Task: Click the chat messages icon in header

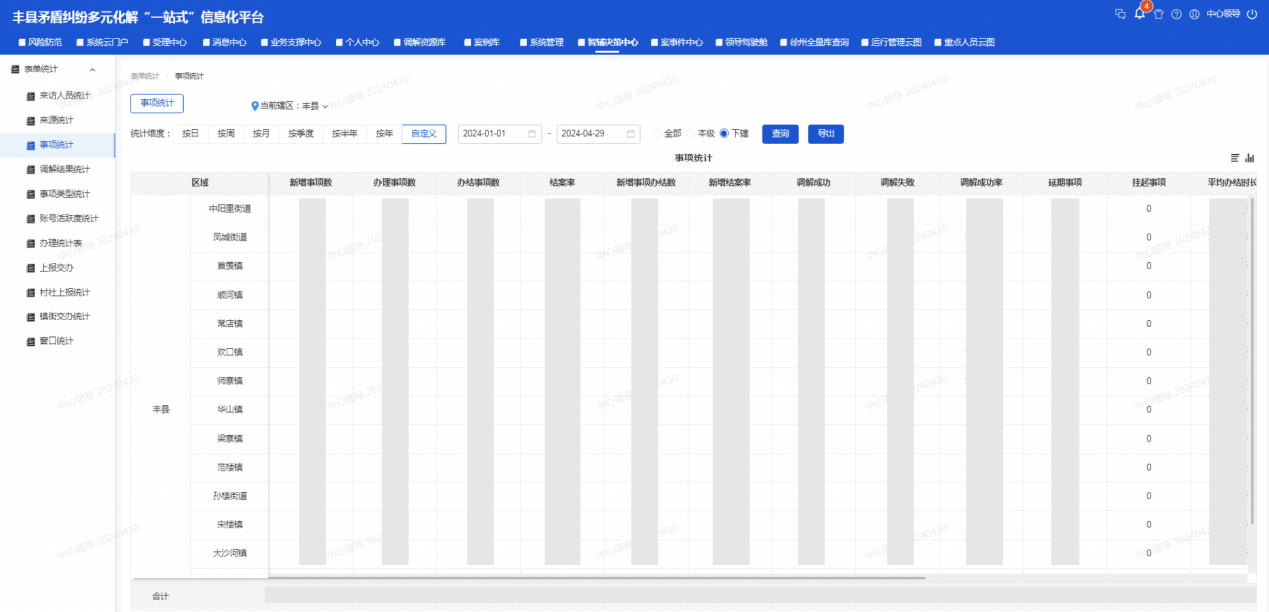Action: click(x=1120, y=14)
